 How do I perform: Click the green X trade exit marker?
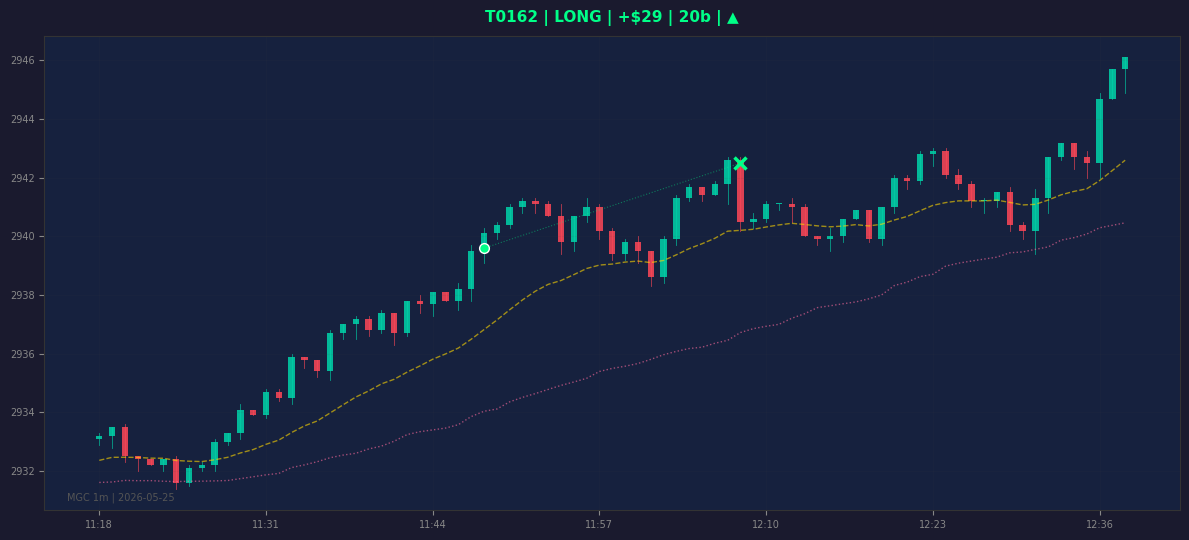740,163
